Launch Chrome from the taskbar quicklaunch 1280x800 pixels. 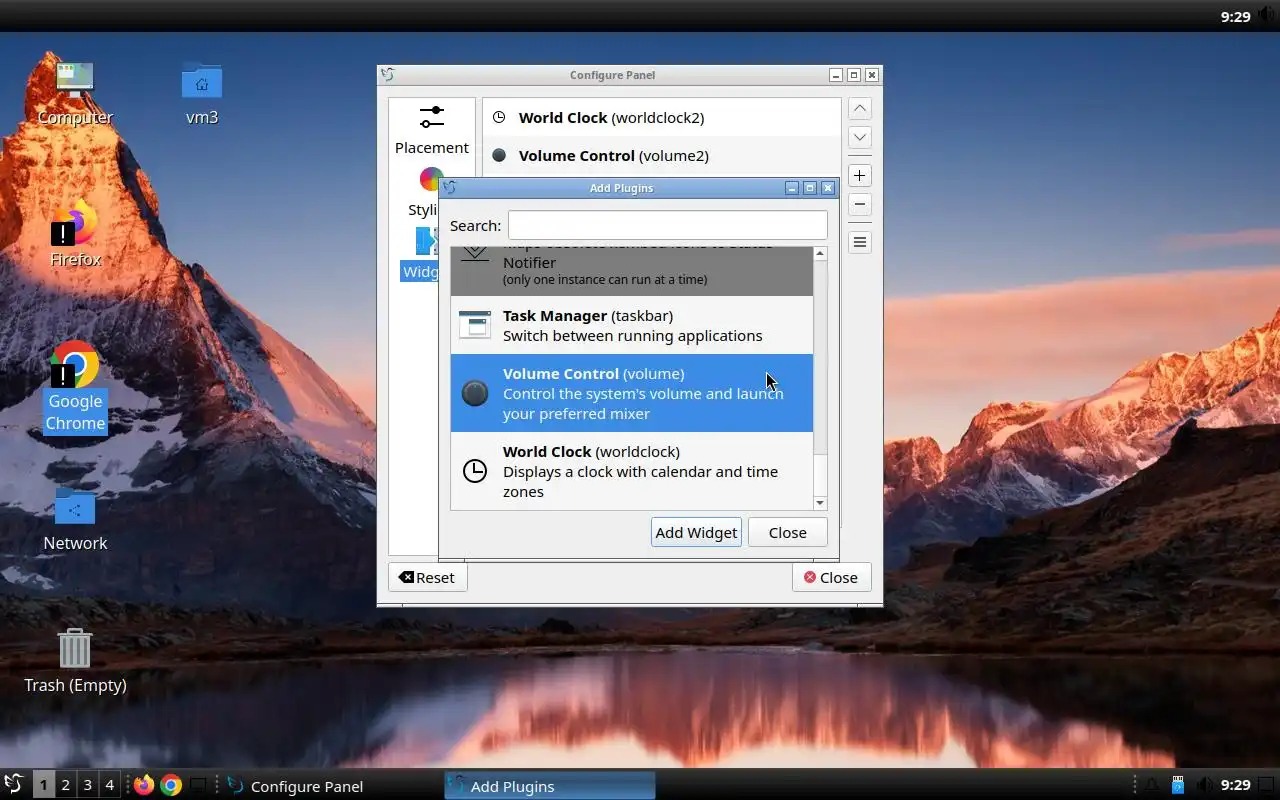(x=171, y=785)
